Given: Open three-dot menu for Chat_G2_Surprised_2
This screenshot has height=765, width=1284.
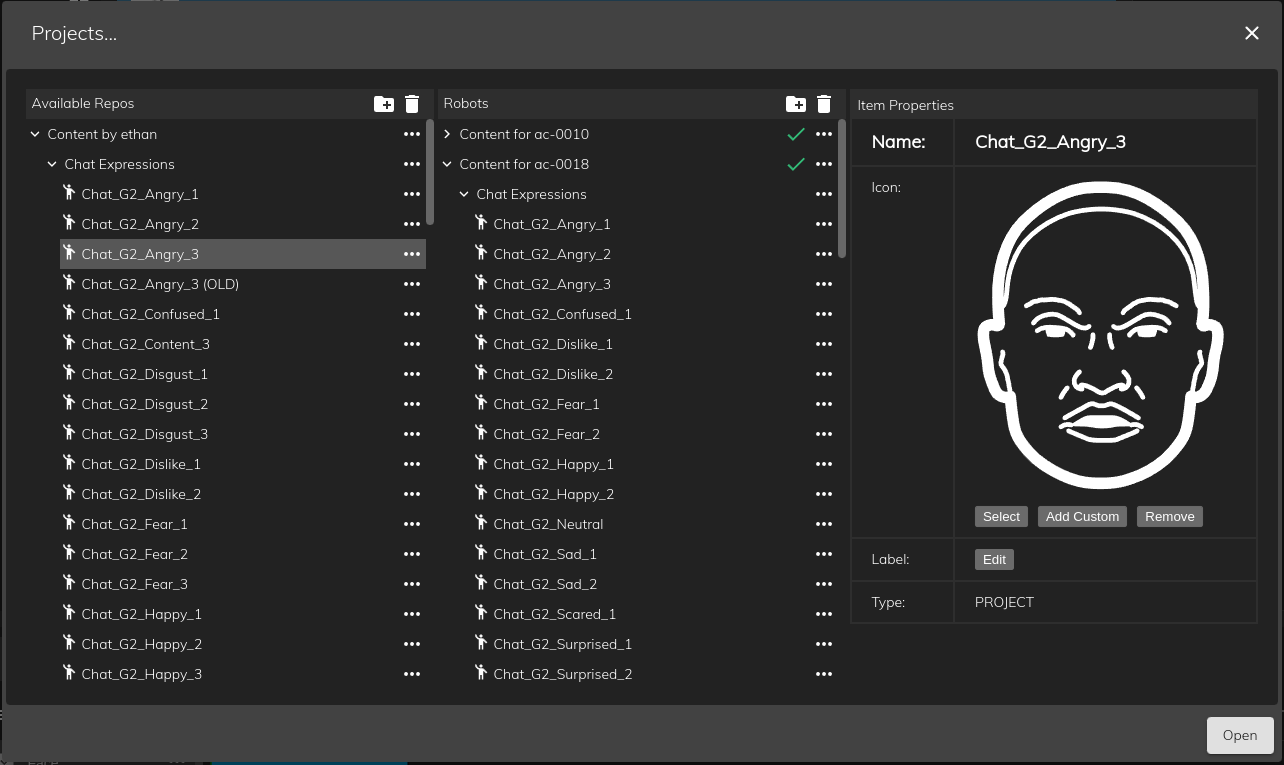Looking at the screenshot, I should (x=824, y=674).
